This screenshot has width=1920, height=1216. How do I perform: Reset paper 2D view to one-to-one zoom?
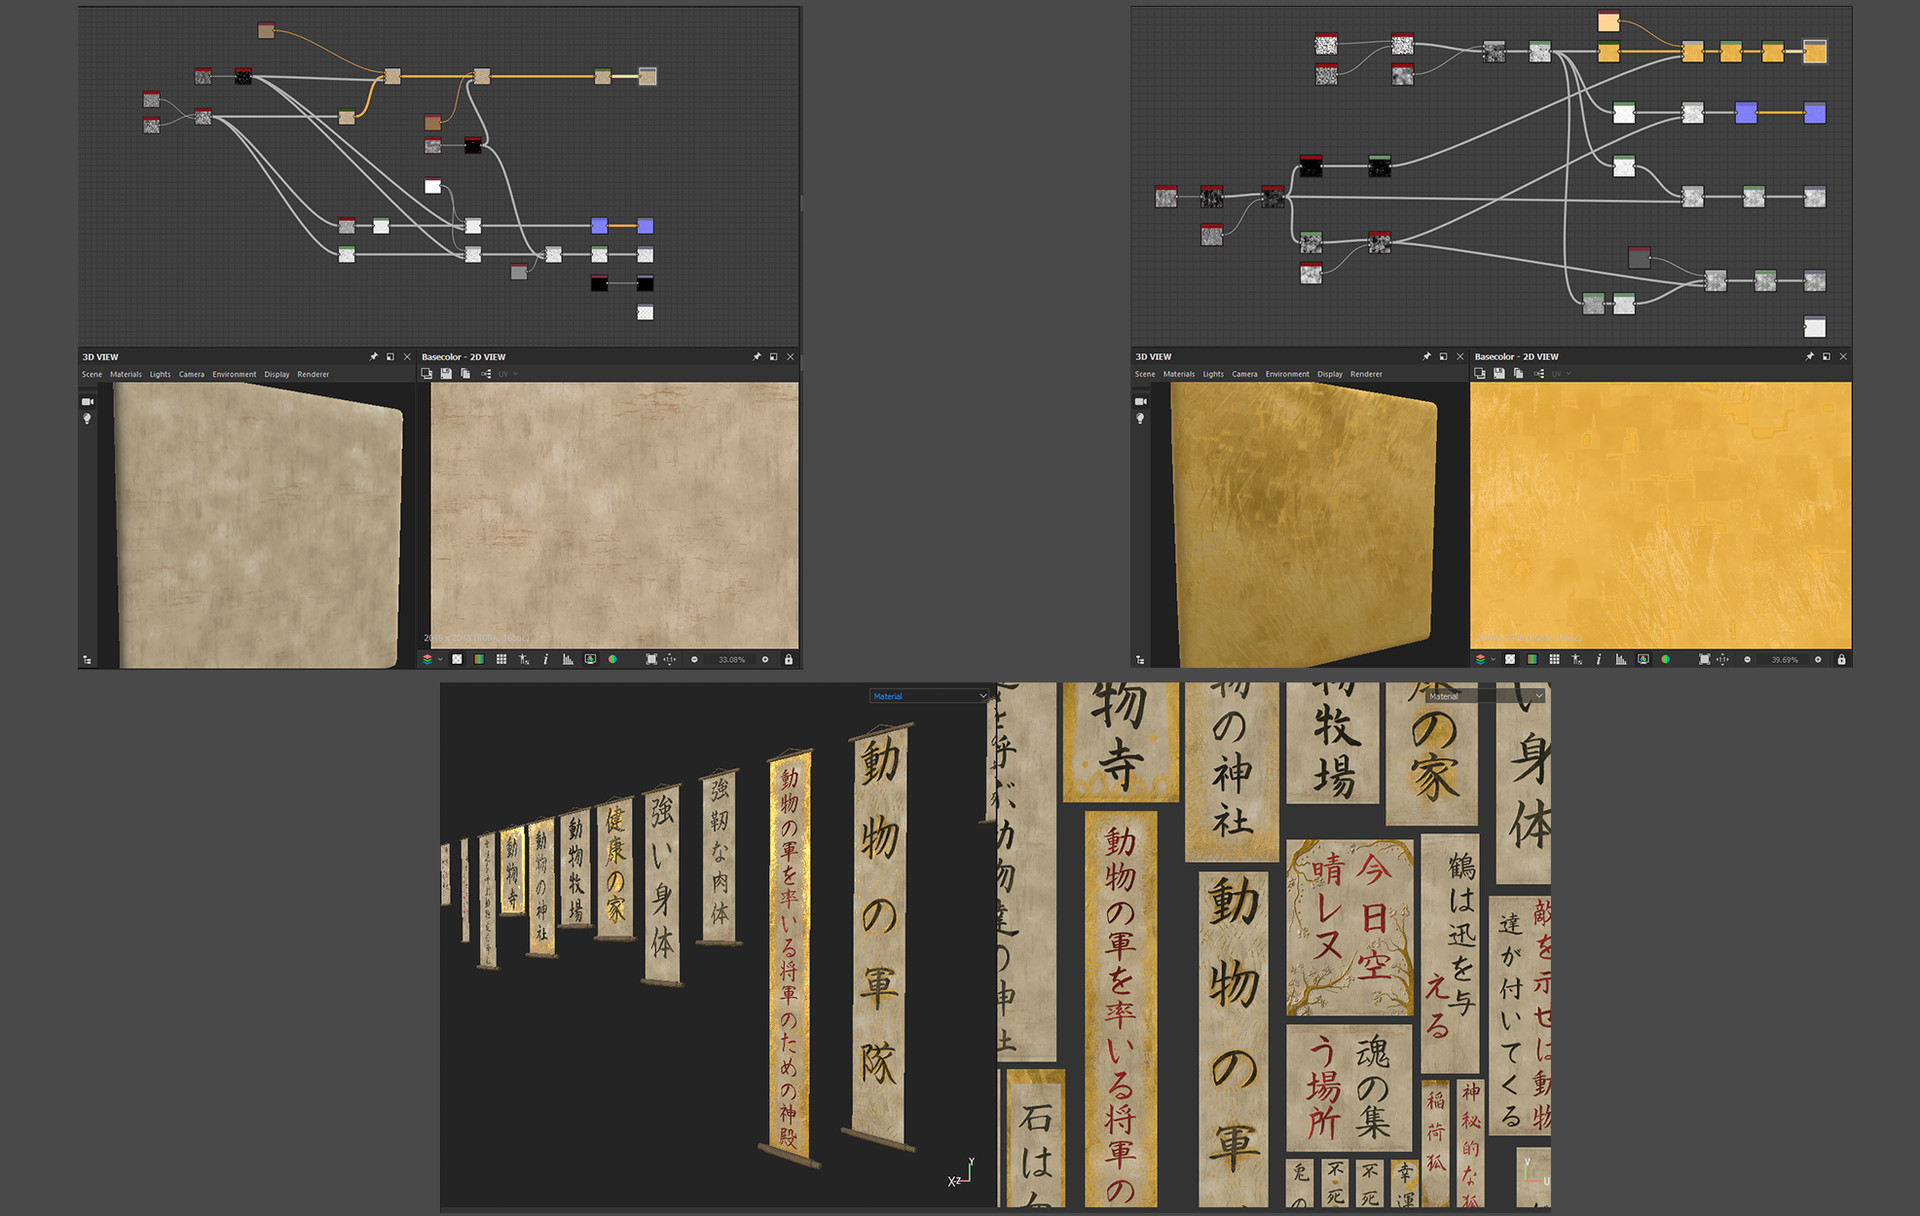[x=670, y=660]
